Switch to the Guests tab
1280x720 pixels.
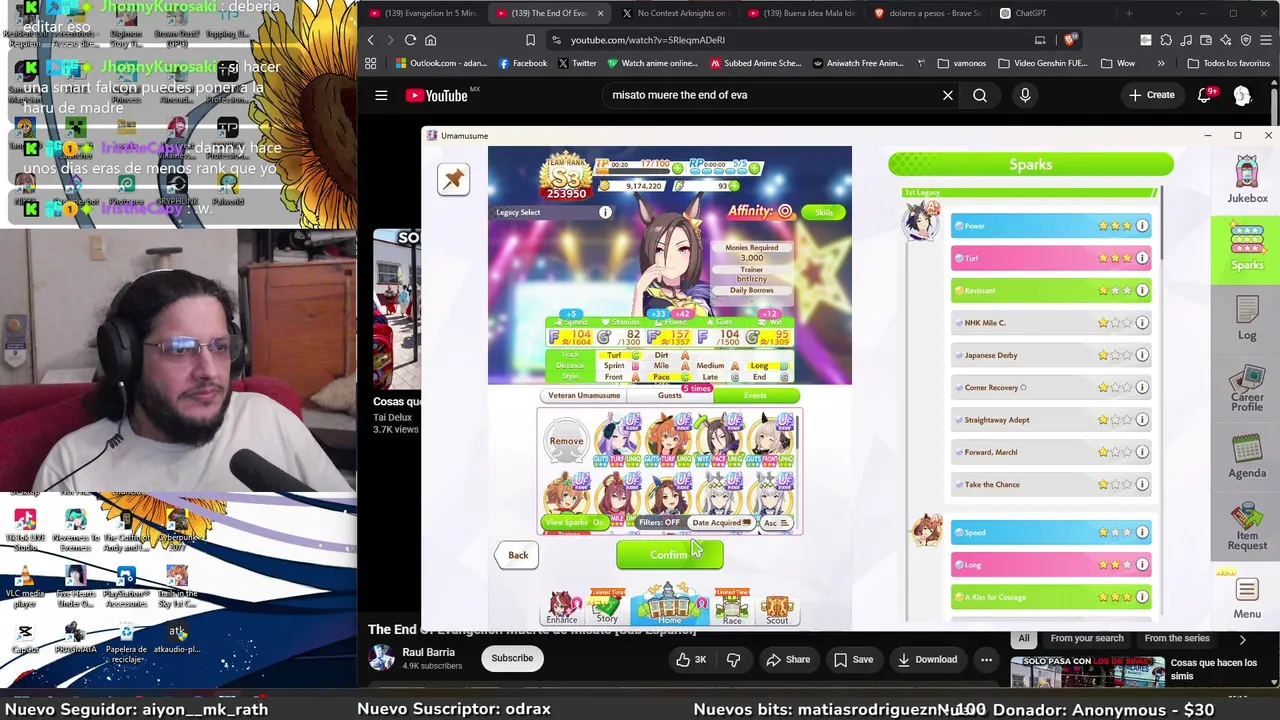(670, 396)
